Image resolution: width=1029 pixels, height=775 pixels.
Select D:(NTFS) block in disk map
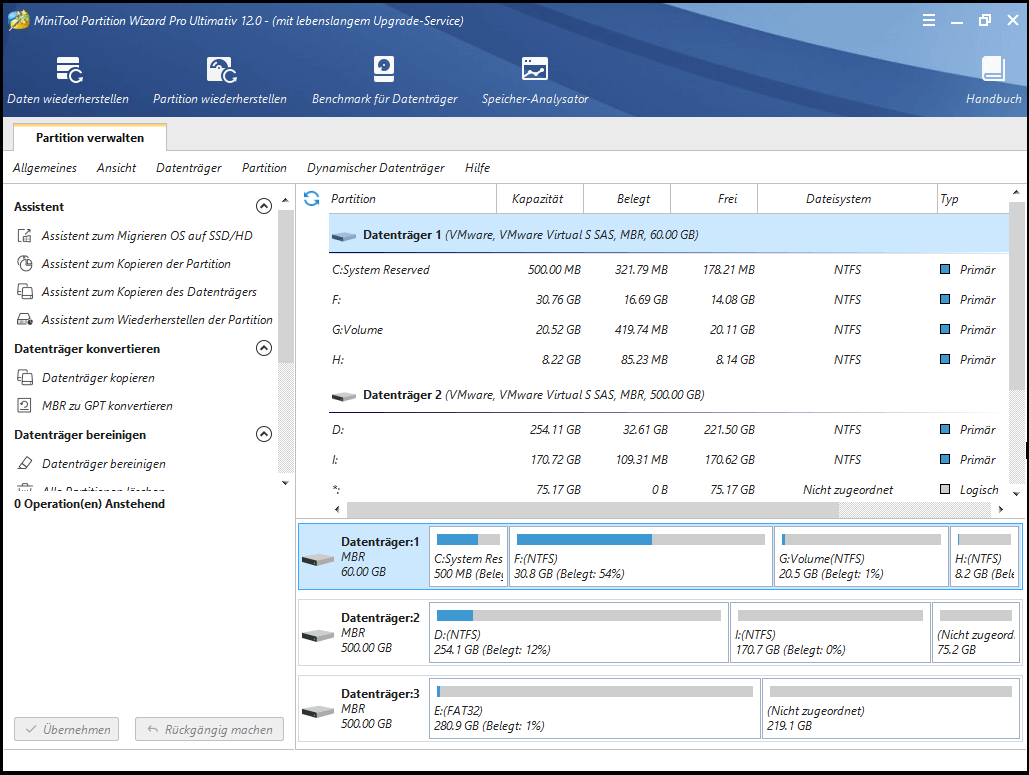pos(579,633)
